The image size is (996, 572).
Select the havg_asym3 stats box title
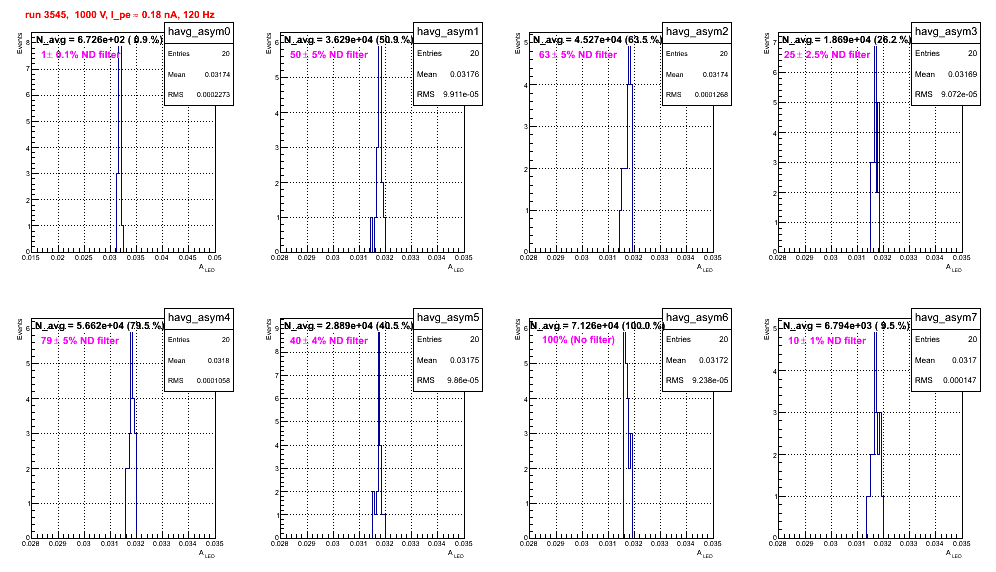tap(946, 32)
